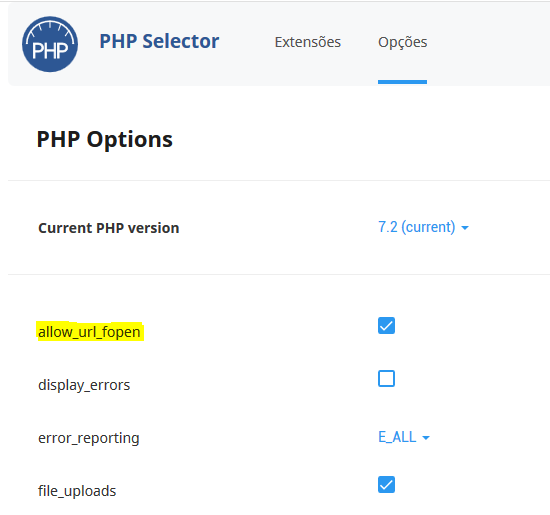Click the Current PHP version label

click(x=109, y=228)
